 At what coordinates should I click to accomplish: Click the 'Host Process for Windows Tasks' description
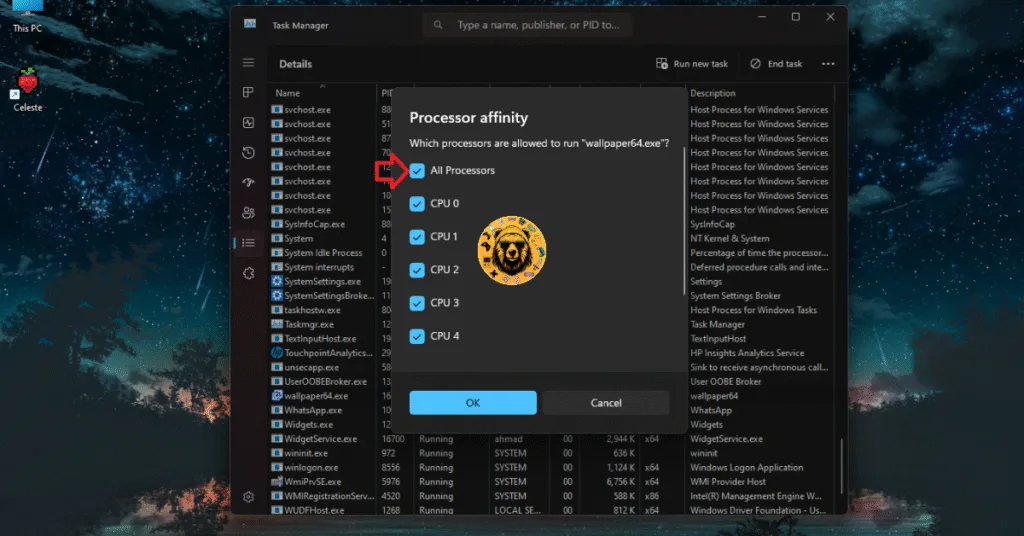click(754, 310)
